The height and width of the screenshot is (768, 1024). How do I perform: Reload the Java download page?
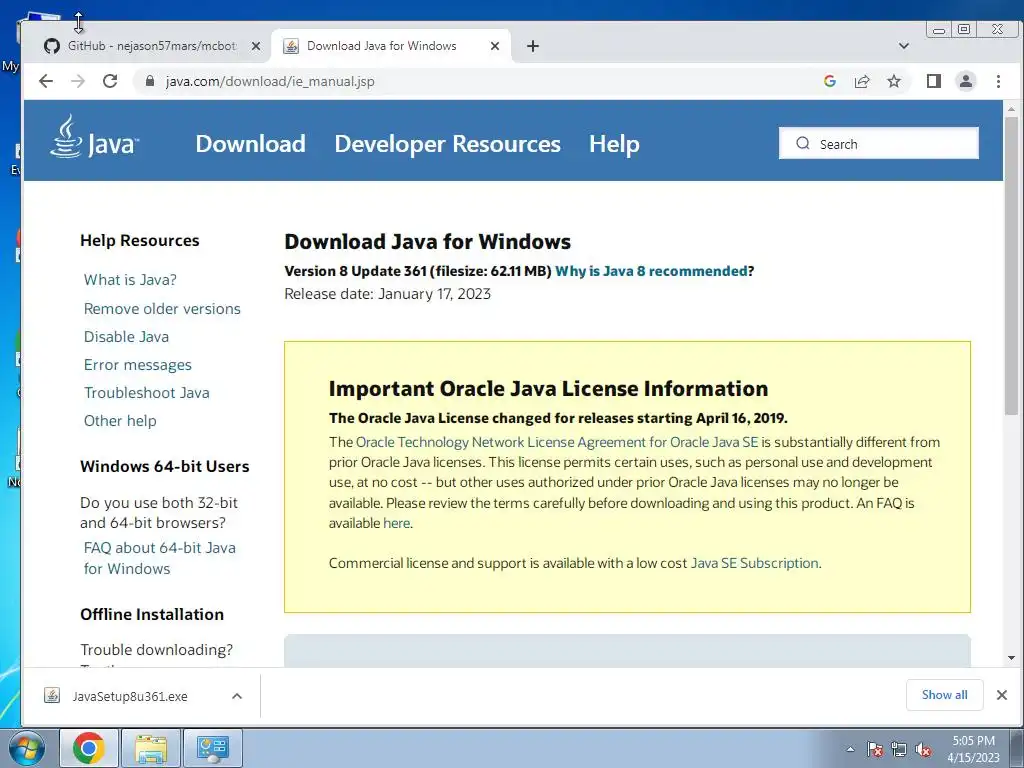click(110, 81)
